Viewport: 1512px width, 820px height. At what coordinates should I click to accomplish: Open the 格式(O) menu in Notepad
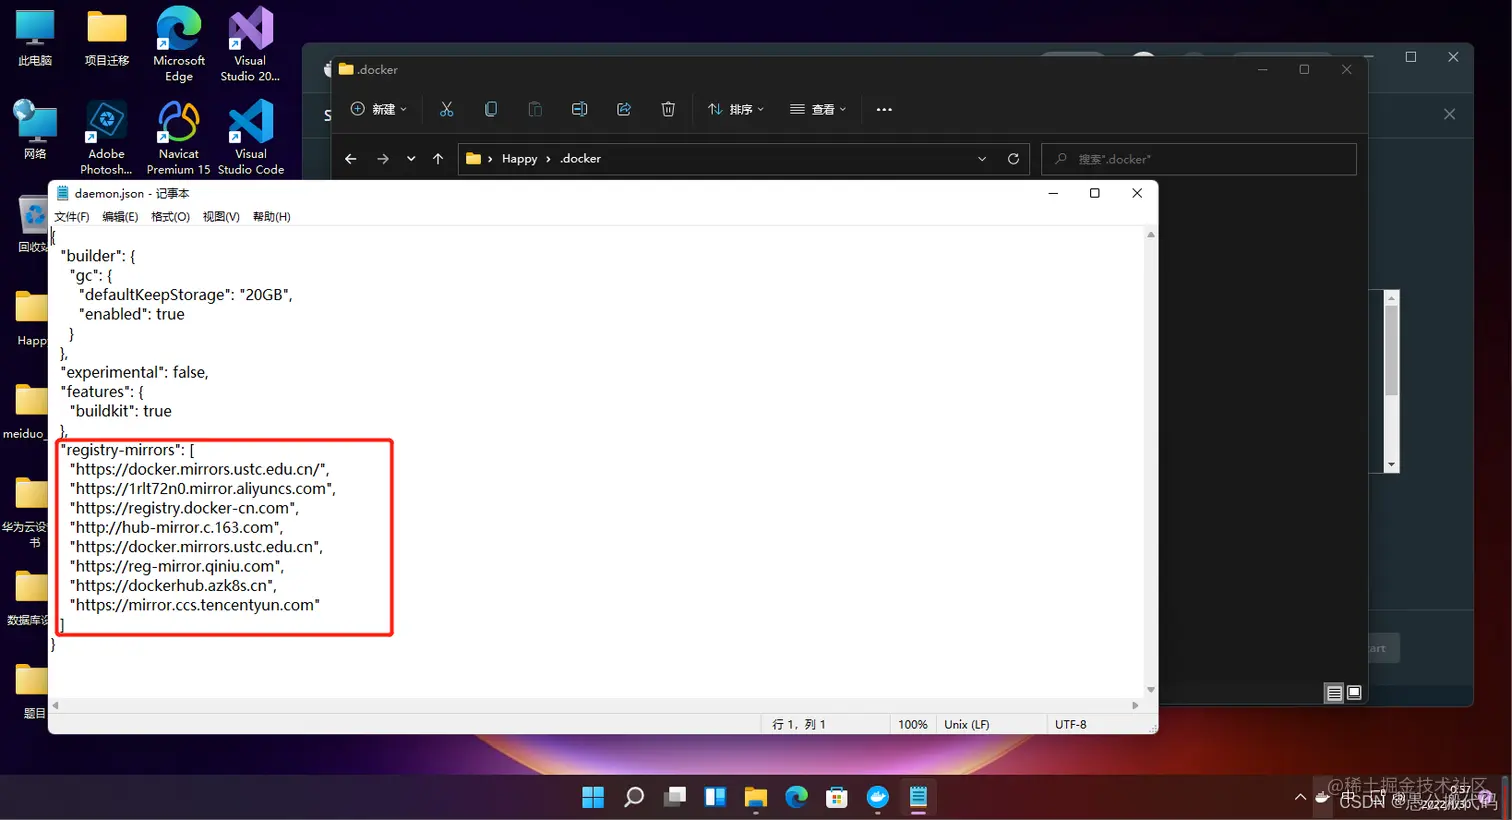[x=170, y=217]
